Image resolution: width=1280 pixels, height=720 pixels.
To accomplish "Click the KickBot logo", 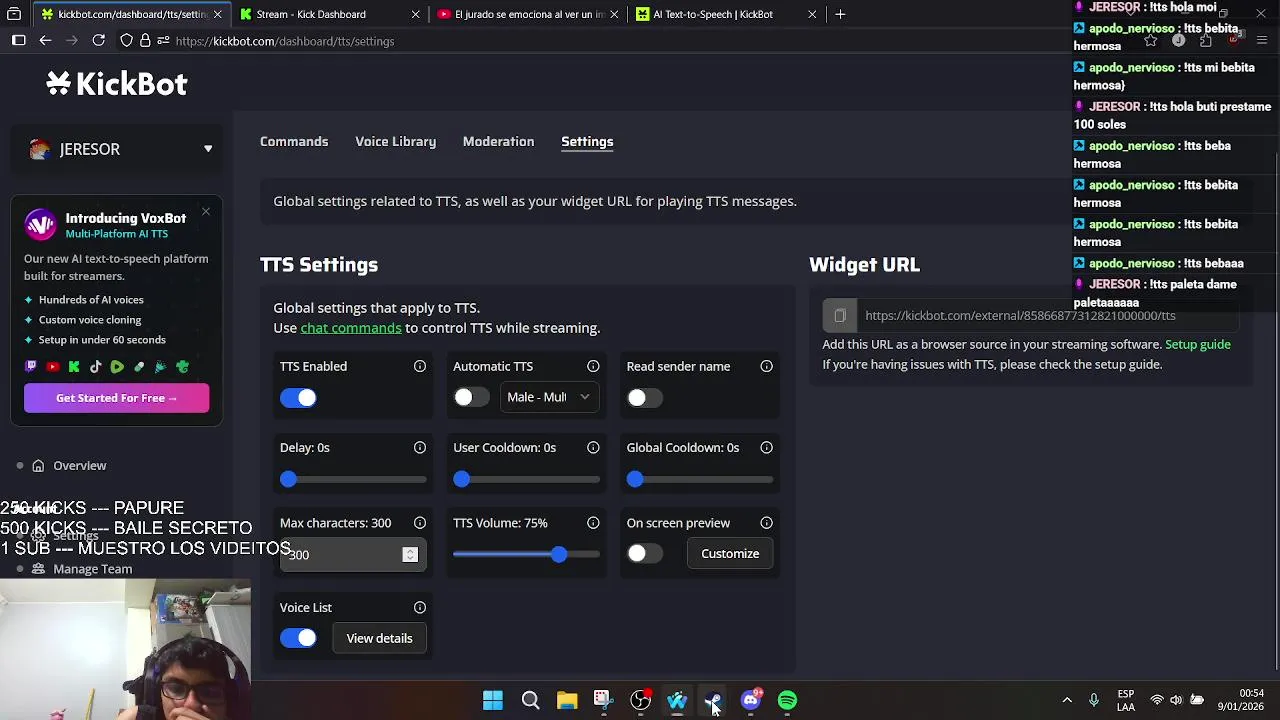I will pos(117,84).
